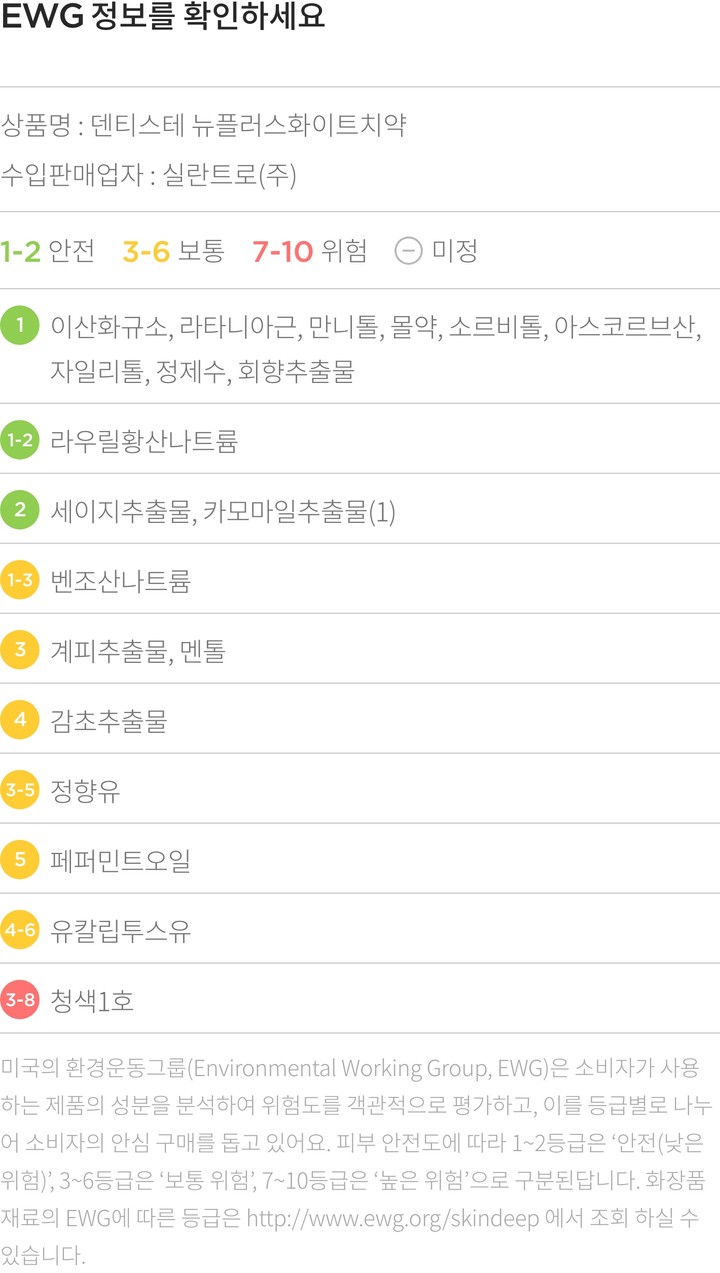This screenshot has width=720, height=1273.
Task: Click the 1-2 안전 legend label
Action: pyautogui.click(x=48, y=251)
